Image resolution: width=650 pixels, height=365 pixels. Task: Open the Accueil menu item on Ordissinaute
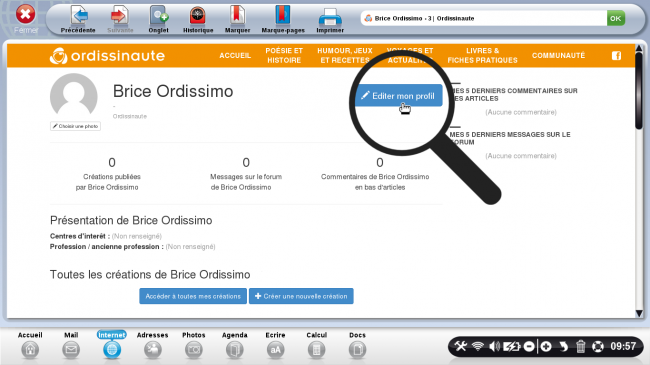[x=235, y=56]
